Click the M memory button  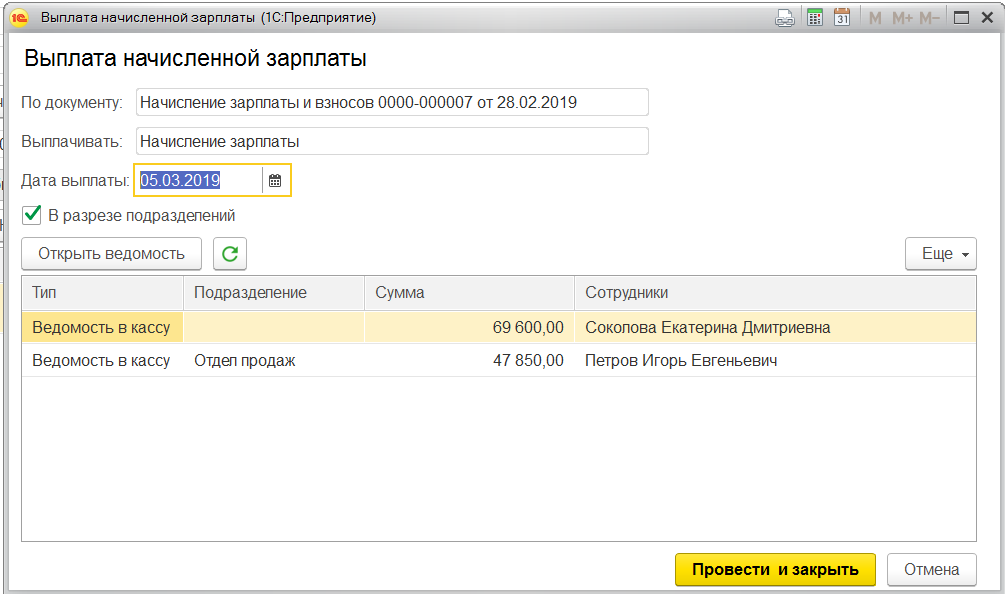876,17
